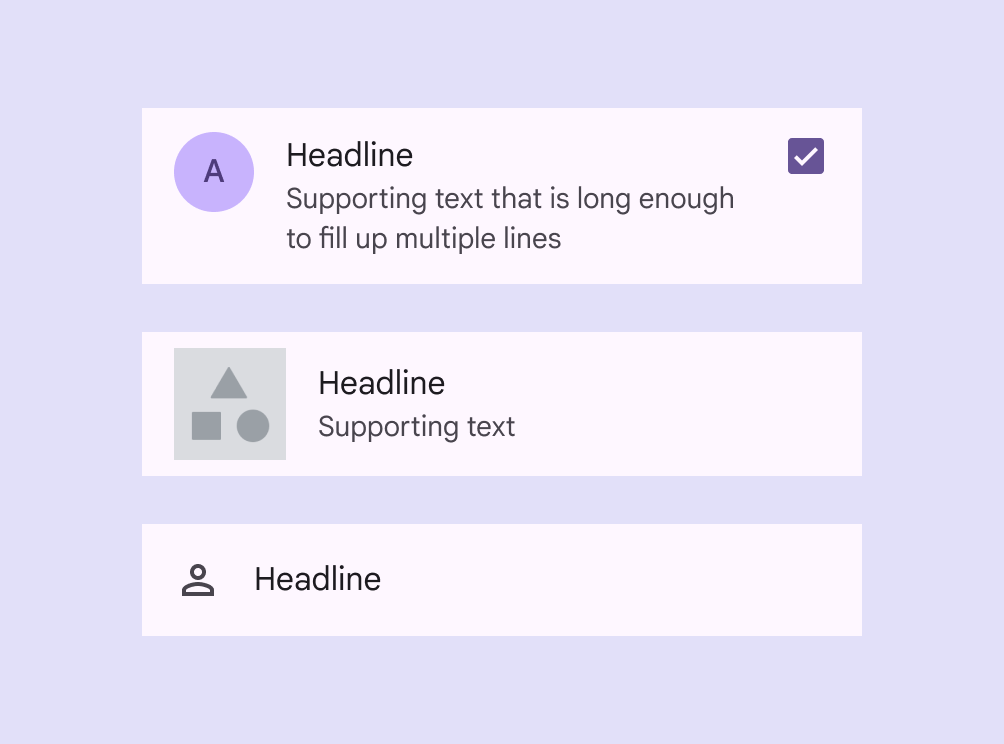Click the Headline beside the image thumbnail
This screenshot has width=1004, height=744.
click(x=381, y=383)
